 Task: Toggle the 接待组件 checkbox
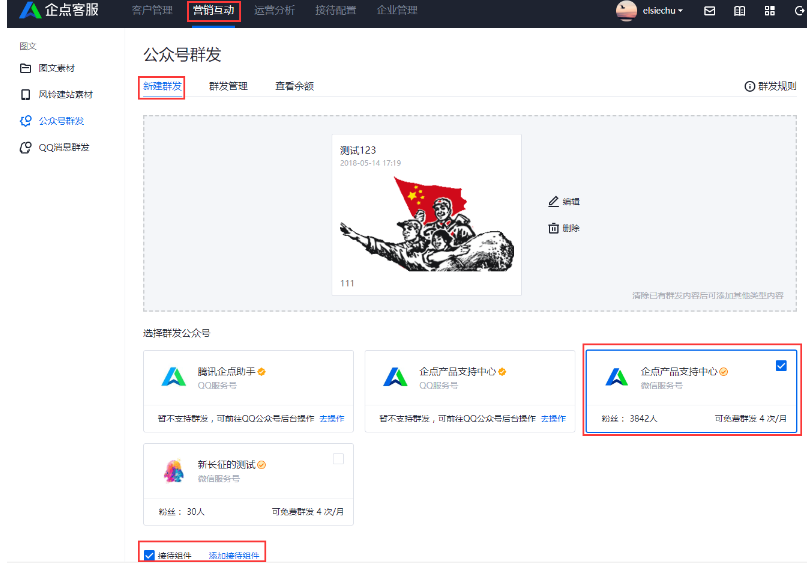coord(149,555)
